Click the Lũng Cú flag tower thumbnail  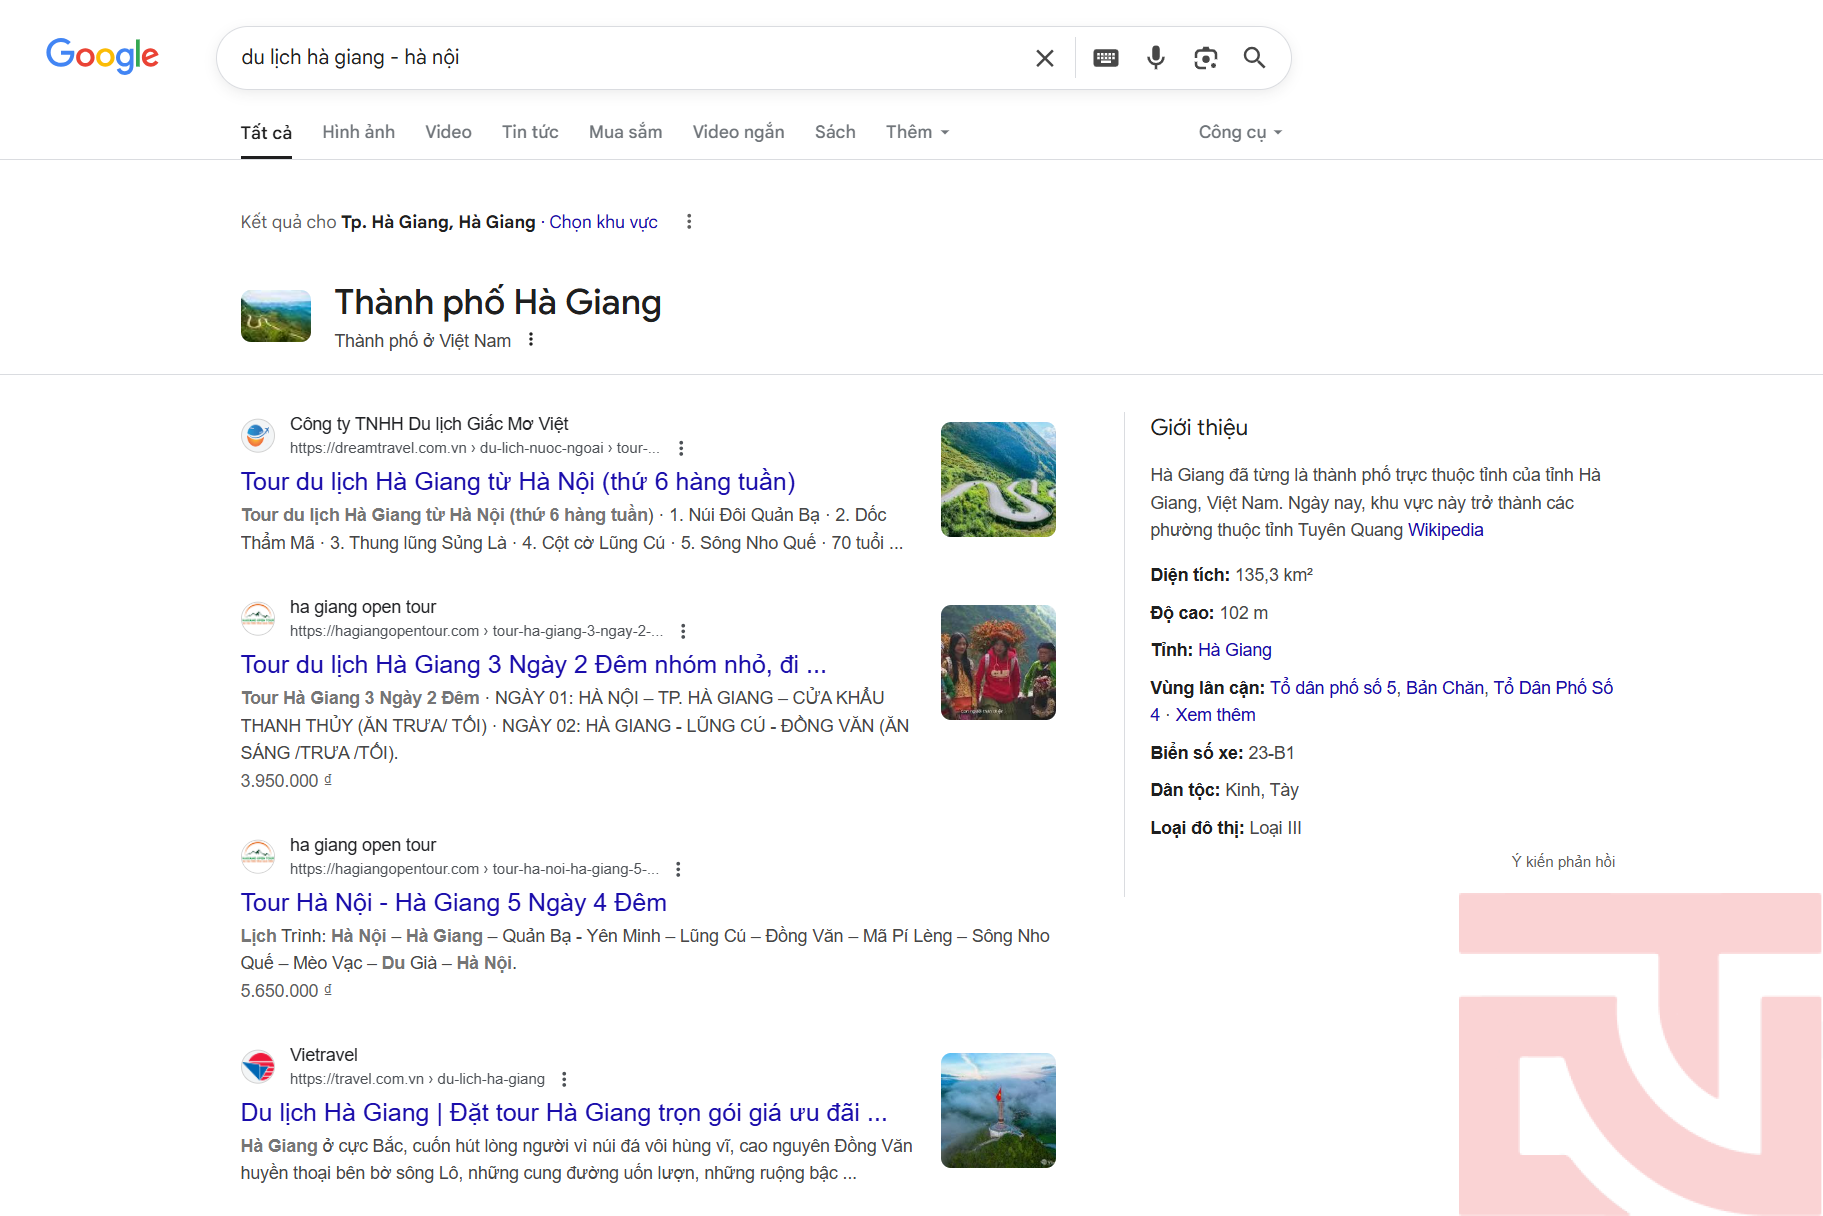pyautogui.click(x=998, y=1110)
